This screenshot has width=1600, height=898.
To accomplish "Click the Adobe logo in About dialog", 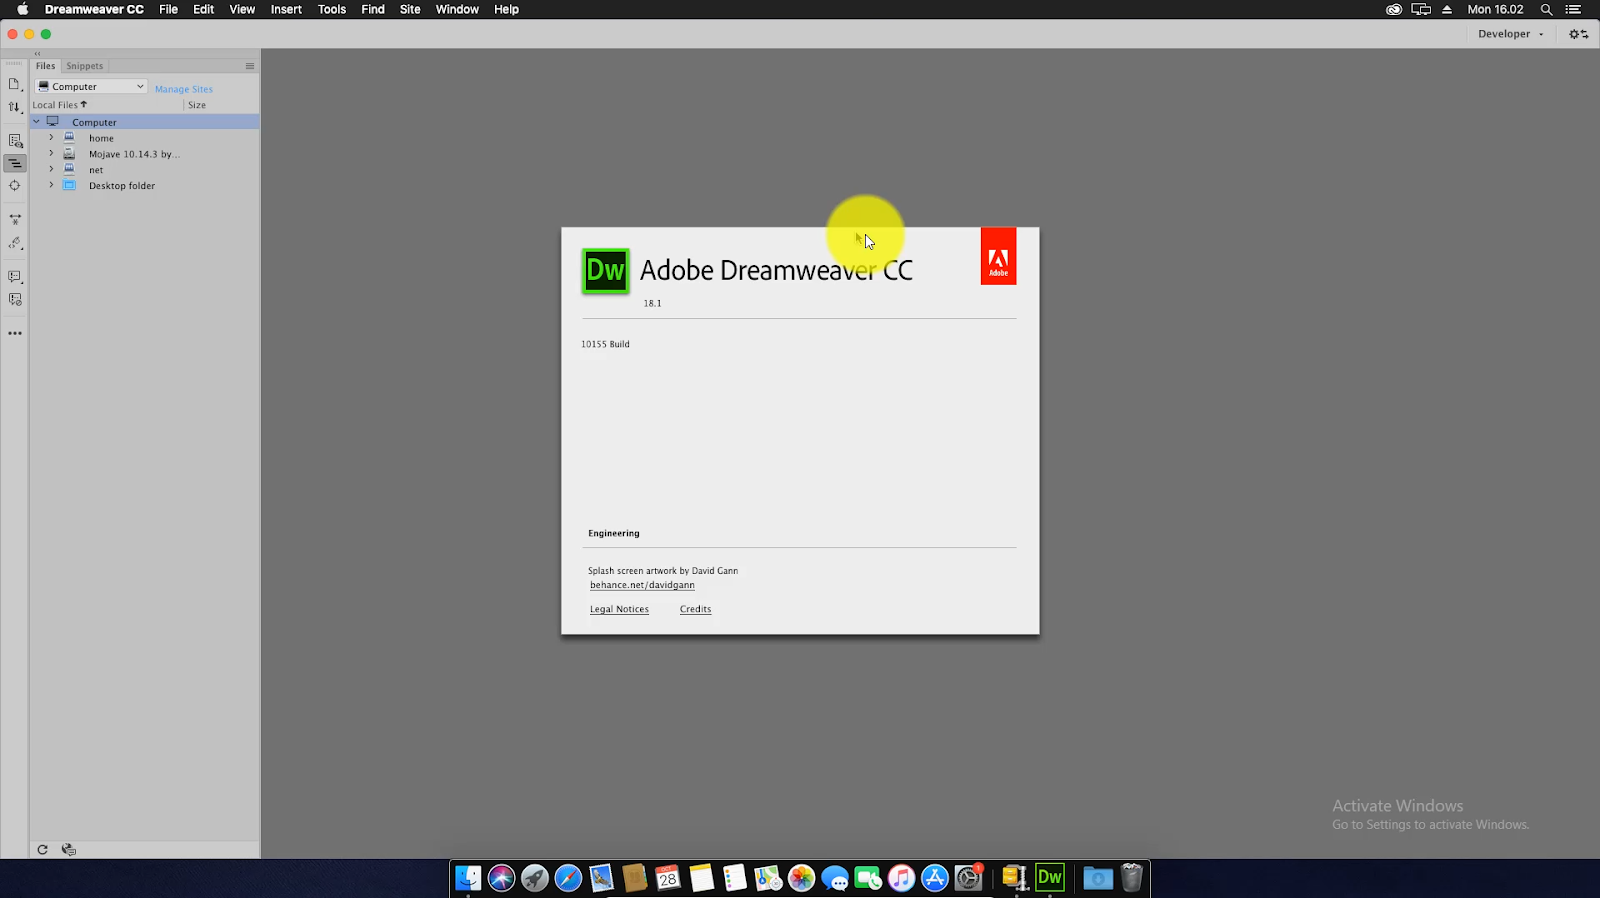I will pyautogui.click(x=998, y=256).
